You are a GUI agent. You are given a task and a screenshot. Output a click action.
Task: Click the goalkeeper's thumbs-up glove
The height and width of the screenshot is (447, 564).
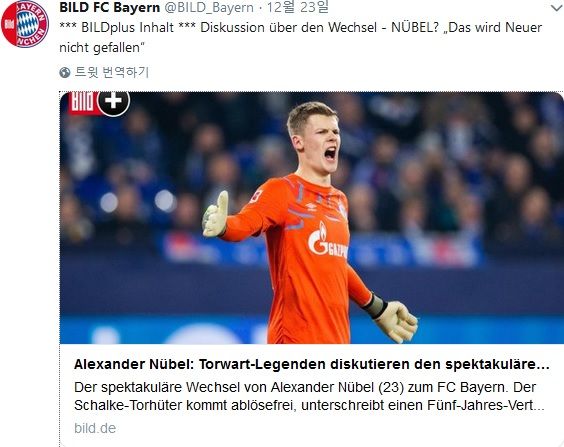click(216, 214)
